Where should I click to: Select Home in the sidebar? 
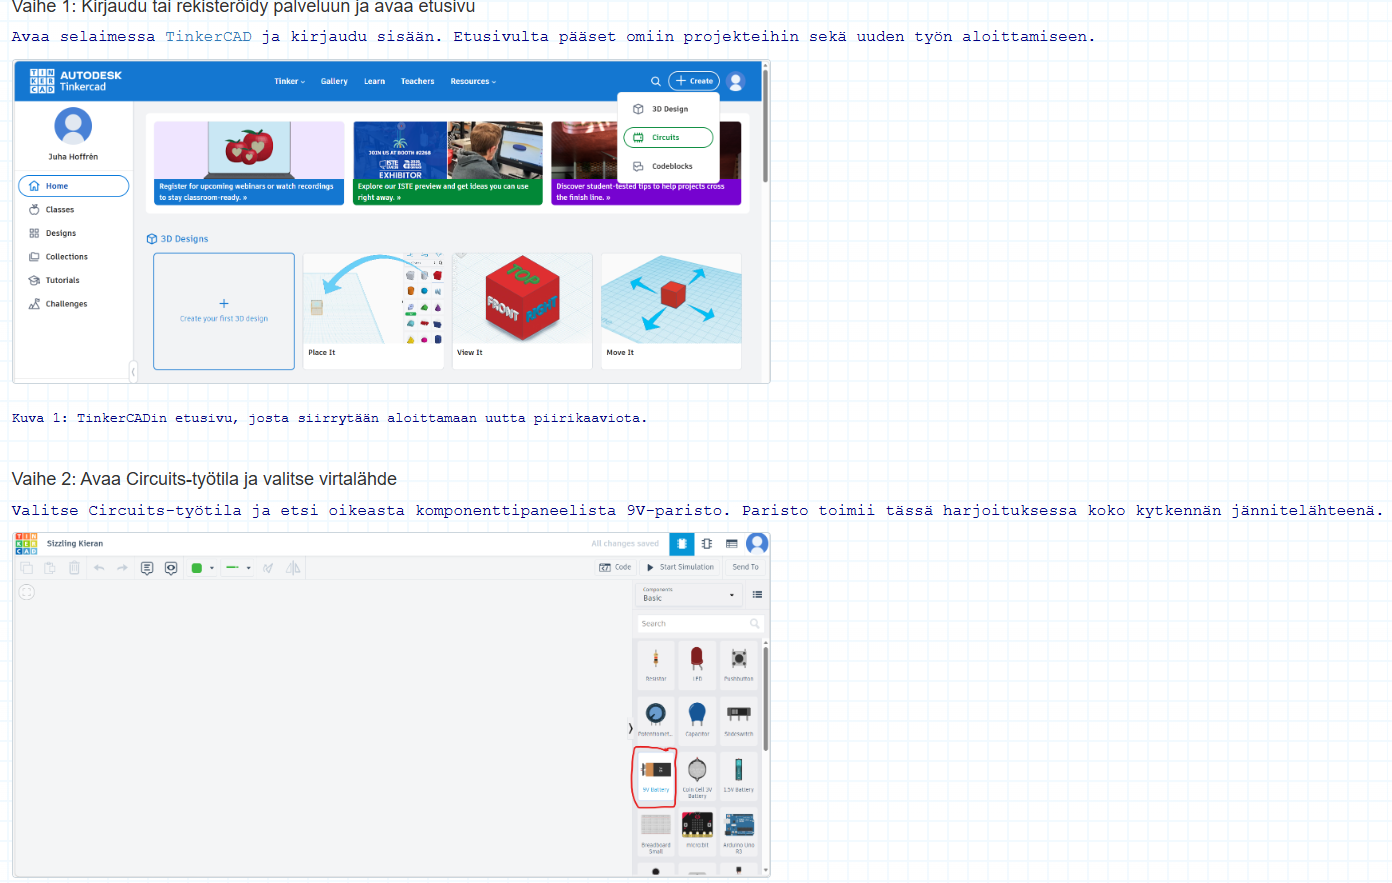point(74,186)
